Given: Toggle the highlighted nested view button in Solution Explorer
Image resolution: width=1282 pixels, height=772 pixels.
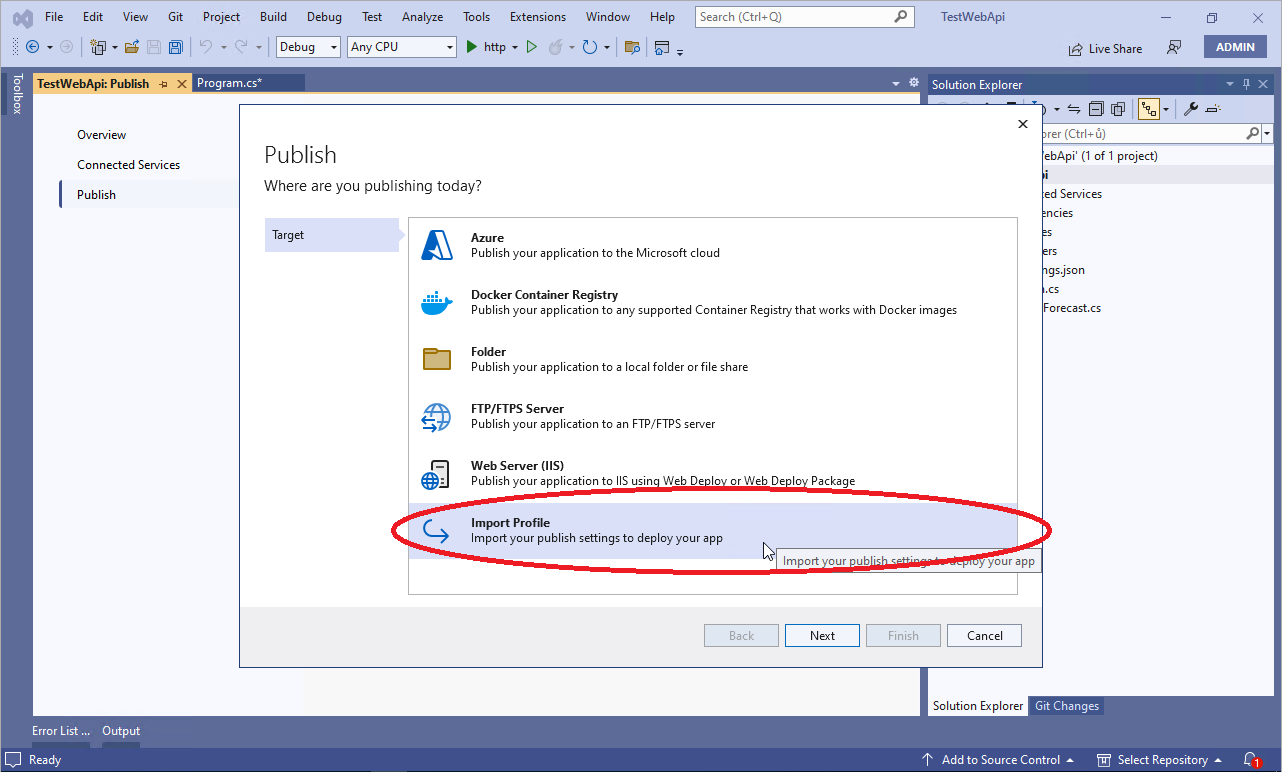Looking at the screenshot, I should point(1149,109).
